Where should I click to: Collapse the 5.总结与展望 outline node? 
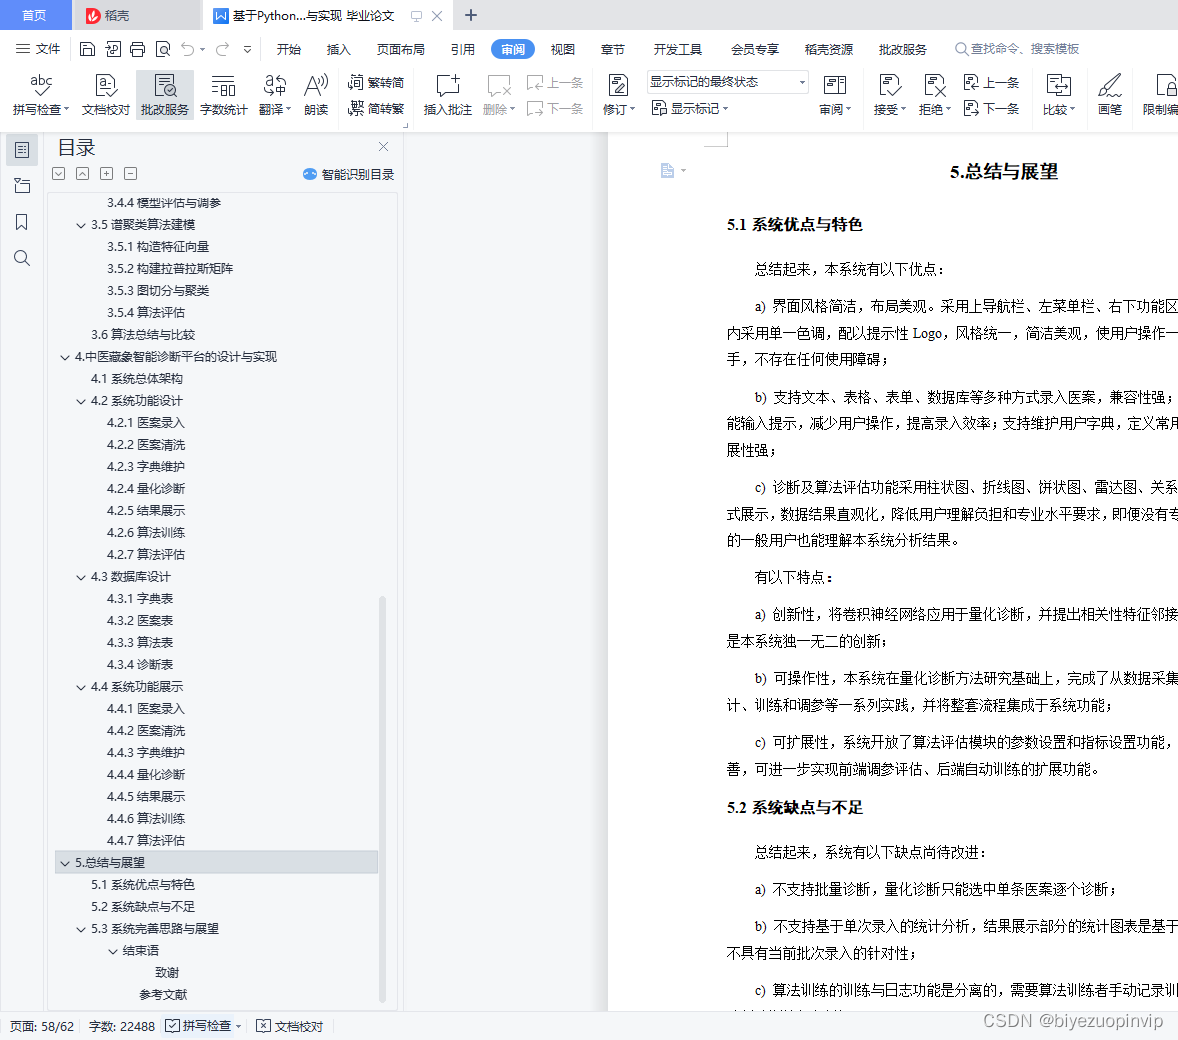point(65,863)
